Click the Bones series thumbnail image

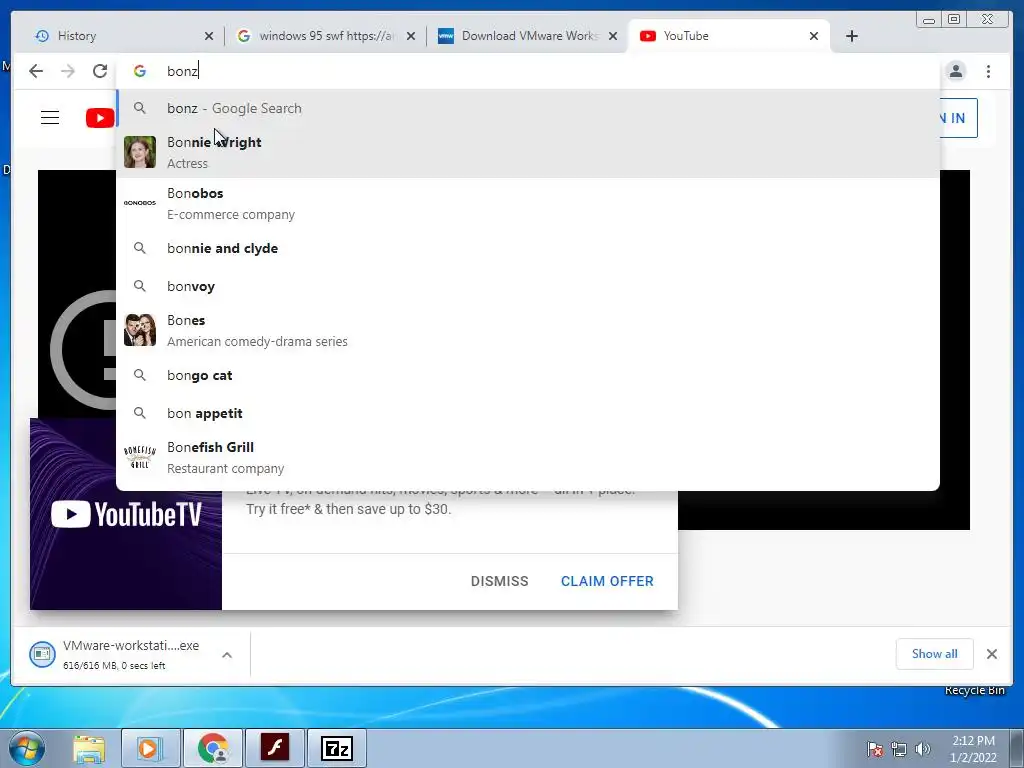[140, 330]
